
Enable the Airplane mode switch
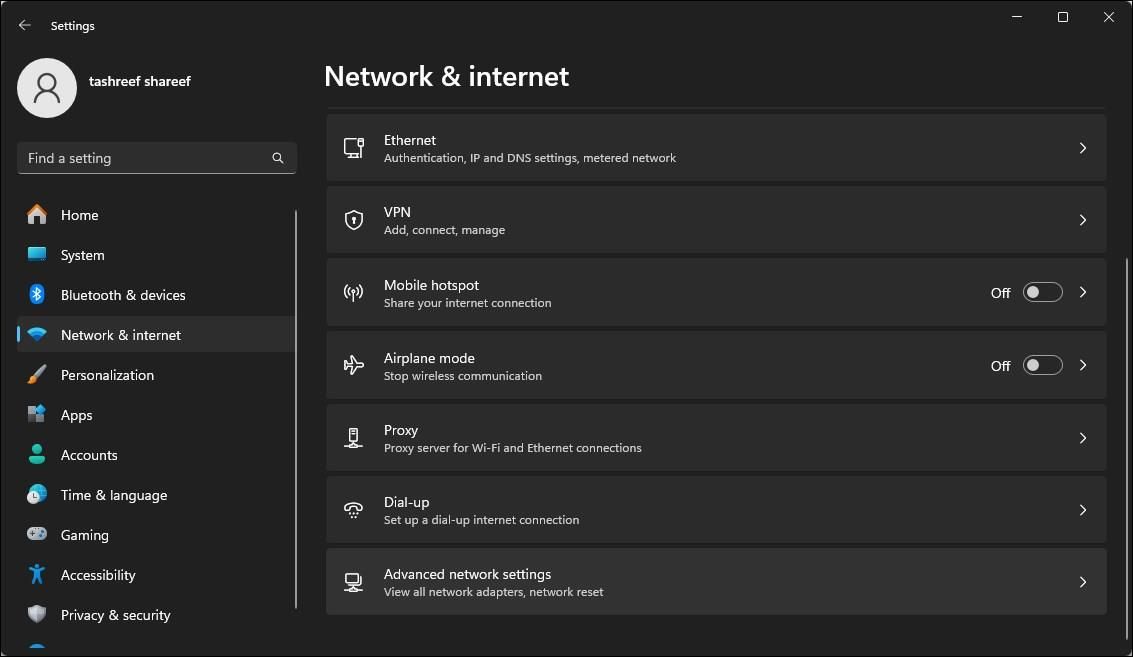[1042, 365]
